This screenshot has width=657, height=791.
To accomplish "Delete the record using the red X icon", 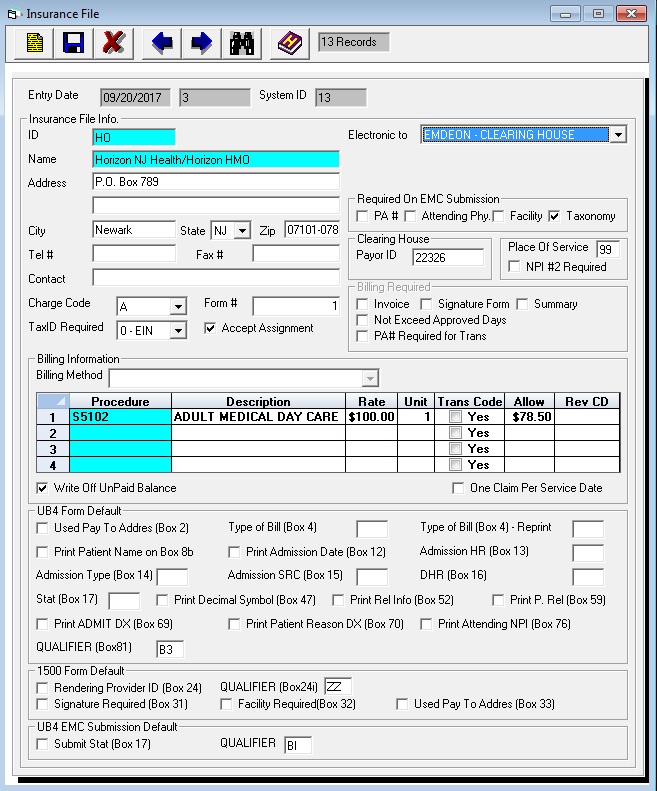I will (114, 43).
